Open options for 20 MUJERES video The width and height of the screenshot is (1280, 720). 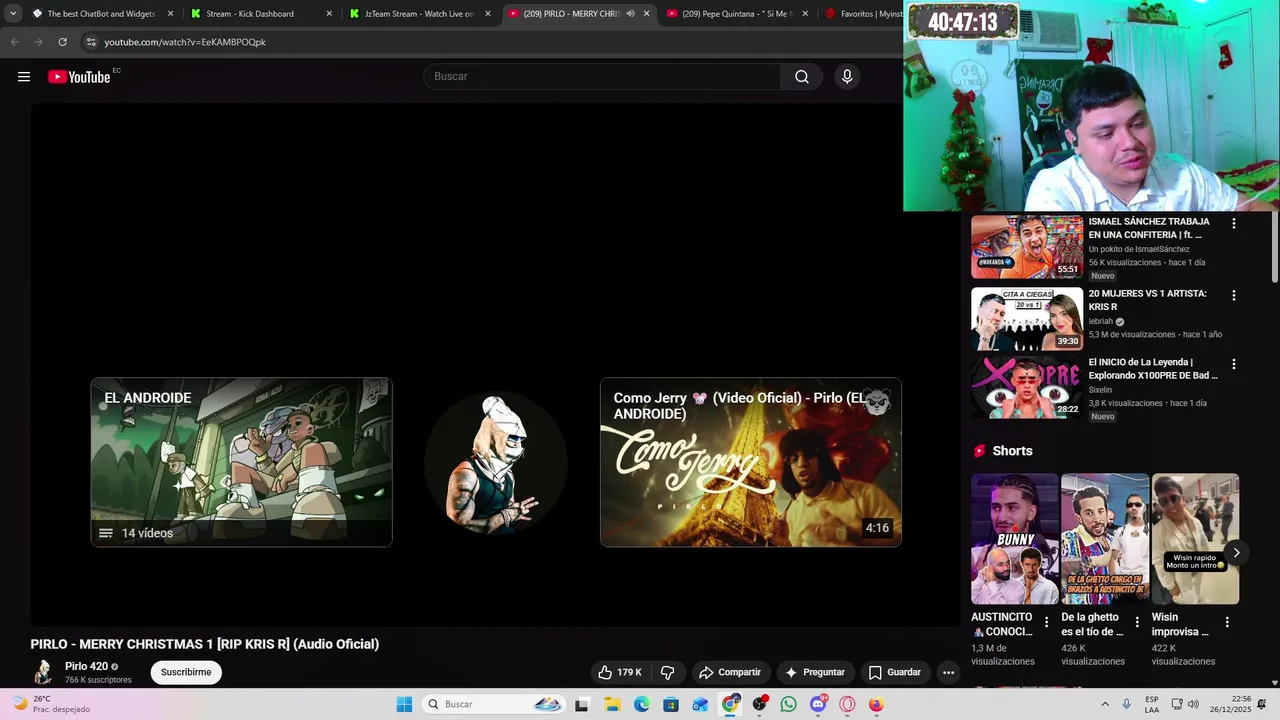[x=1233, y=296]
